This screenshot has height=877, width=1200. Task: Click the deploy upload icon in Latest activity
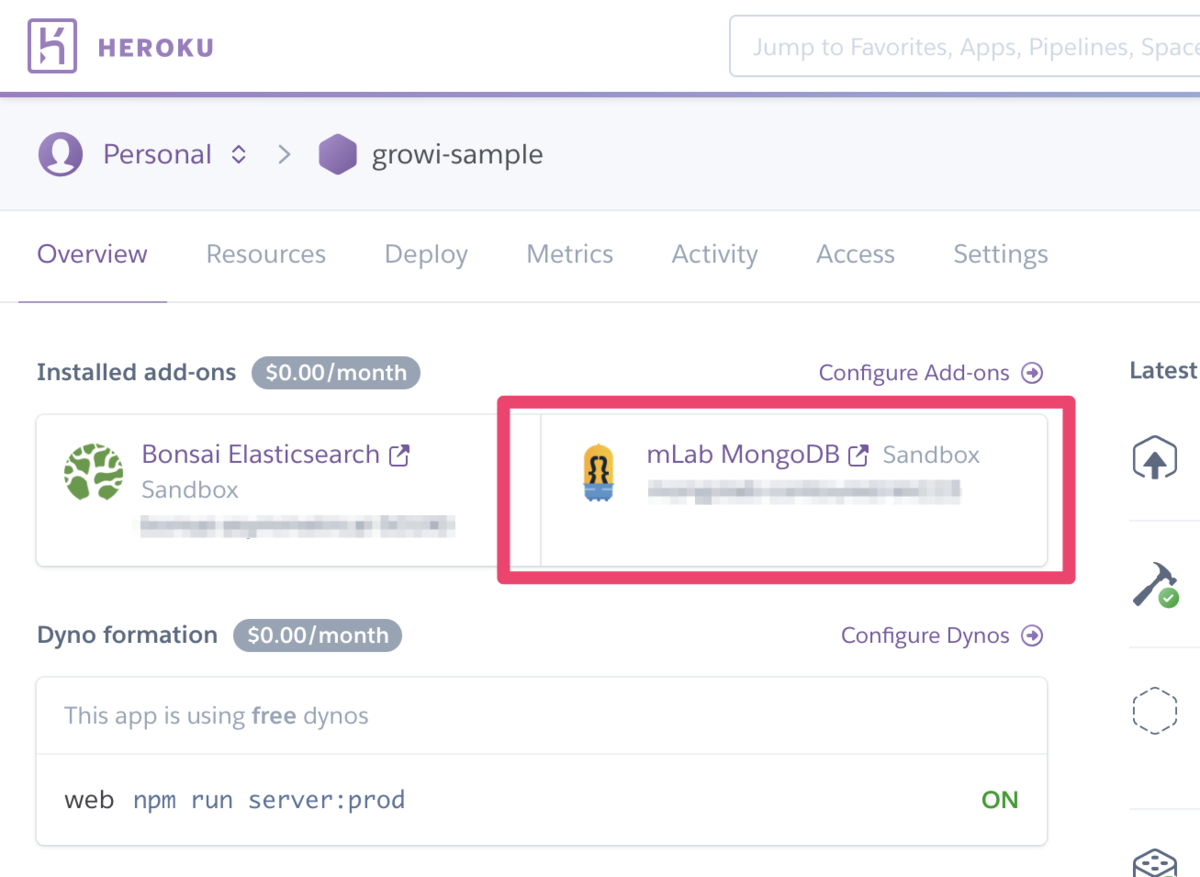tap(1154, 458)
